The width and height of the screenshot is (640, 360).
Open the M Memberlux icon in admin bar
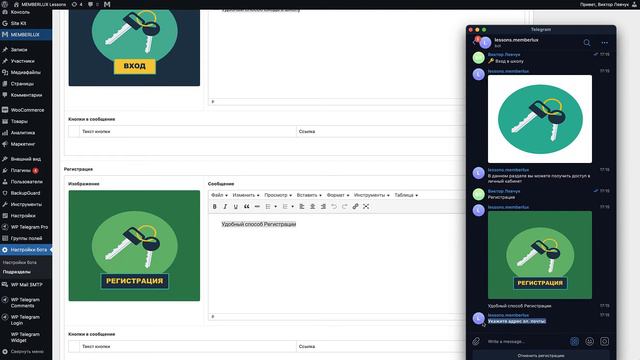coord(107,4)
